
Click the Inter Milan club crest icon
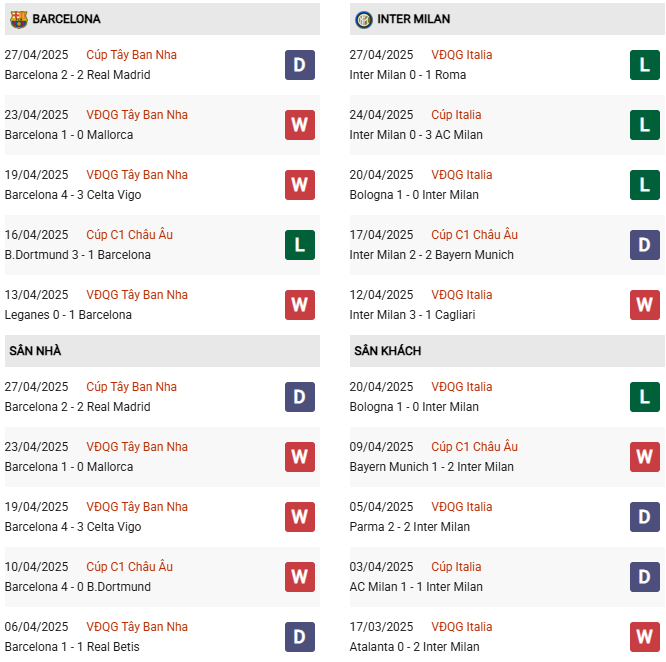tap(363, 19)
